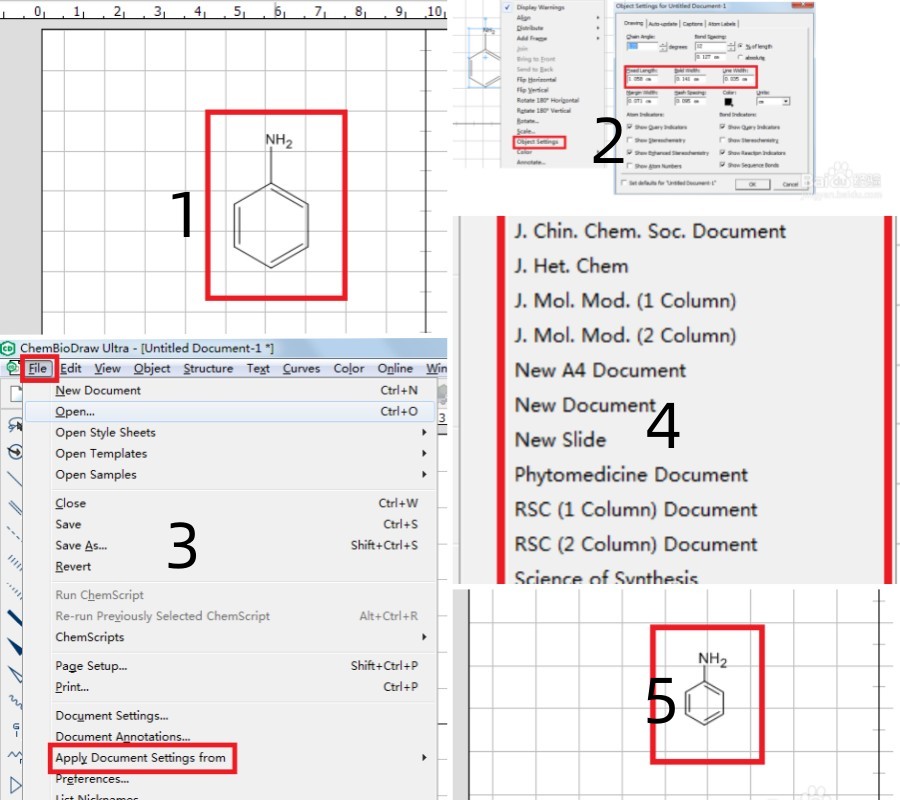
Task: Enable Show Atom Numbers checkbox
Action: pyautogui.click(x=630, y=166)
